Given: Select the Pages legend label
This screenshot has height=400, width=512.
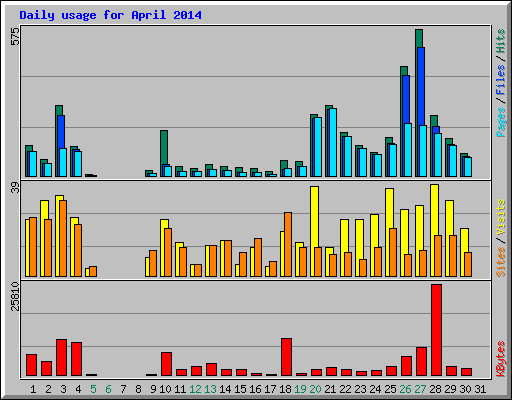Looking at the screenshot, I should pyautogui.click(x=500, y=122).
